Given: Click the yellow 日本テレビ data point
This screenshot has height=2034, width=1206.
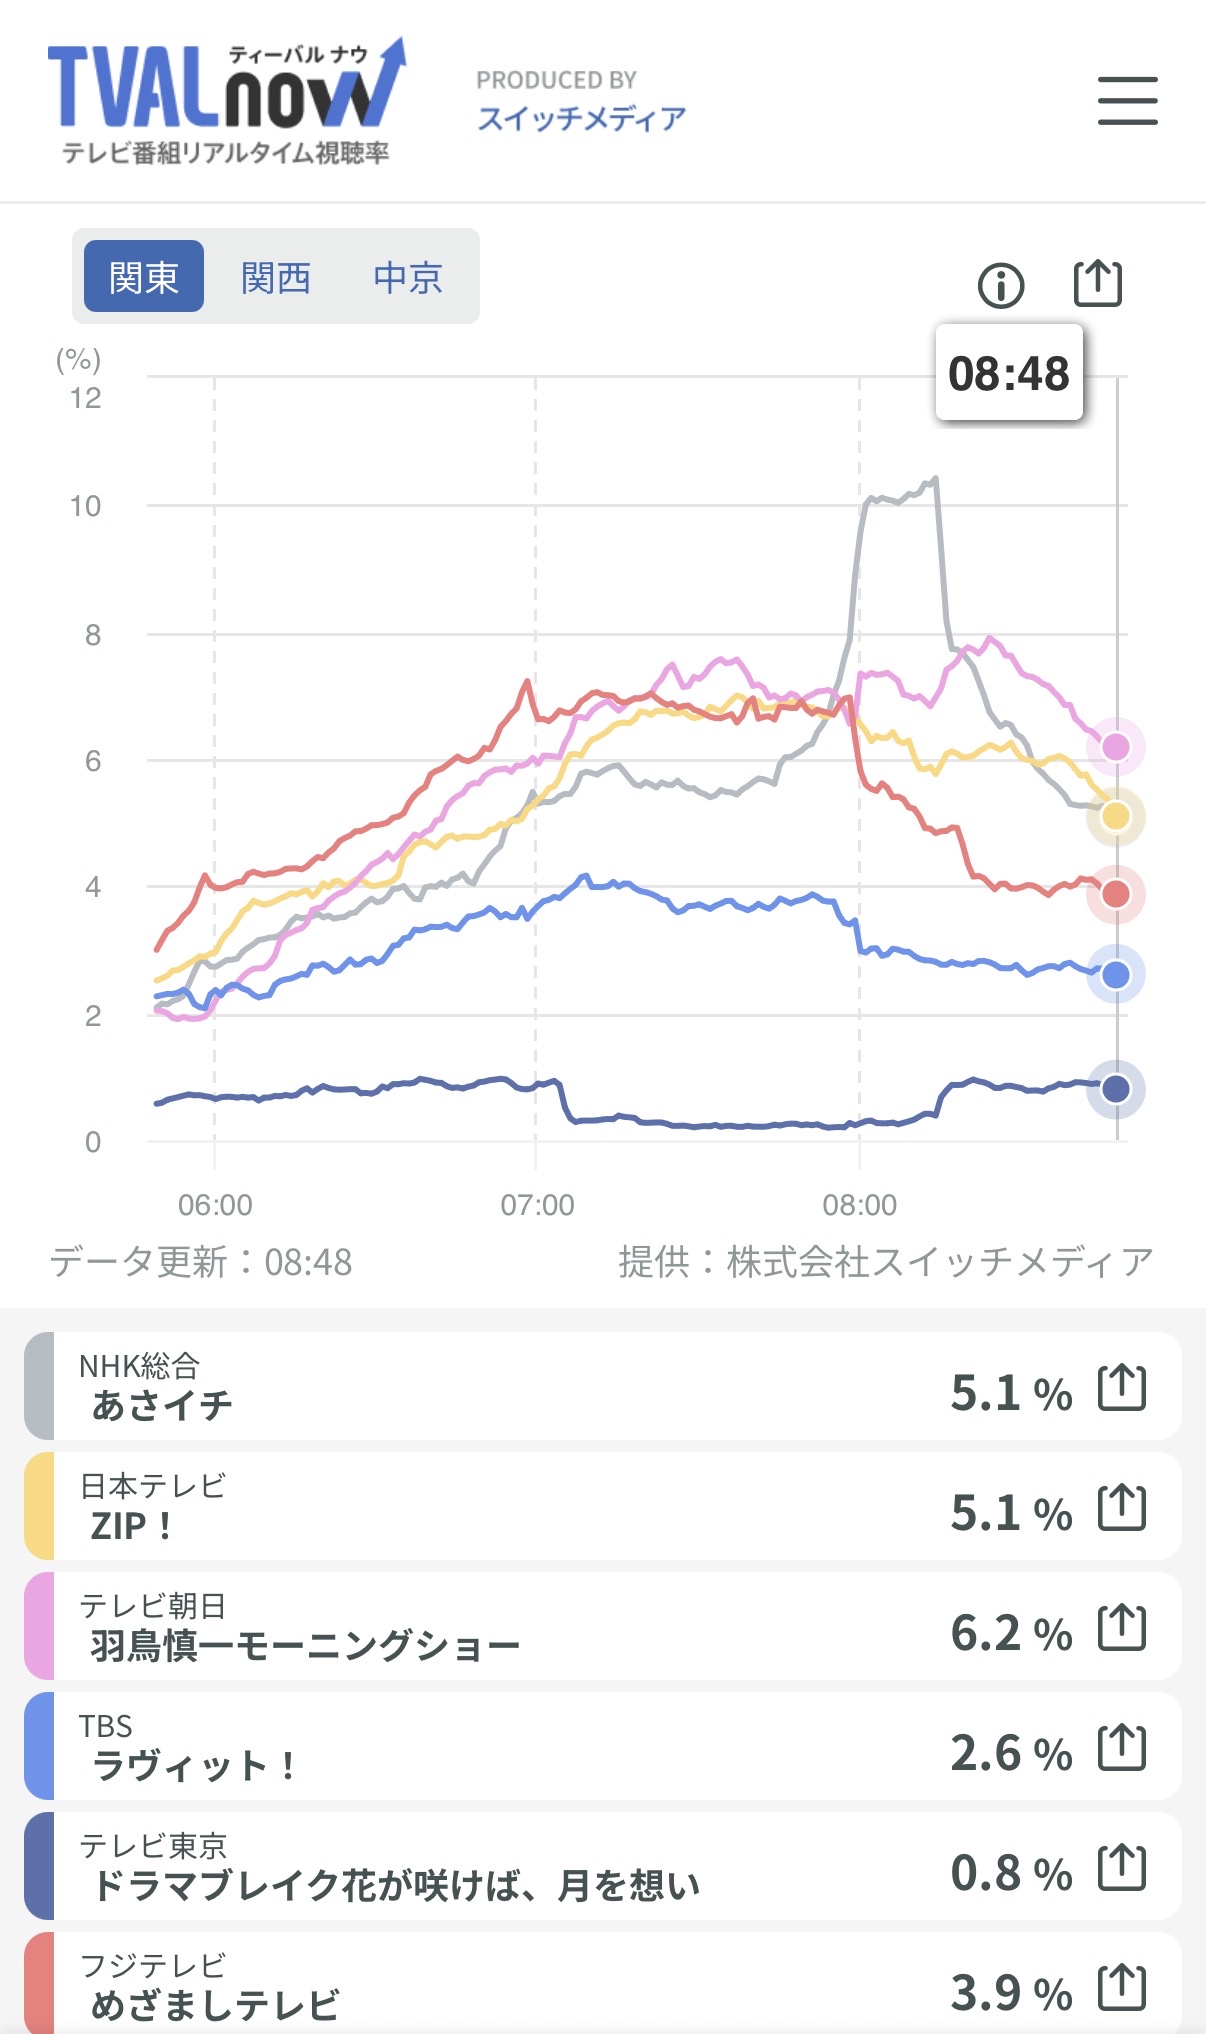Looking at the screenshot, I should pyautogui.click(x=1115, y=816).
